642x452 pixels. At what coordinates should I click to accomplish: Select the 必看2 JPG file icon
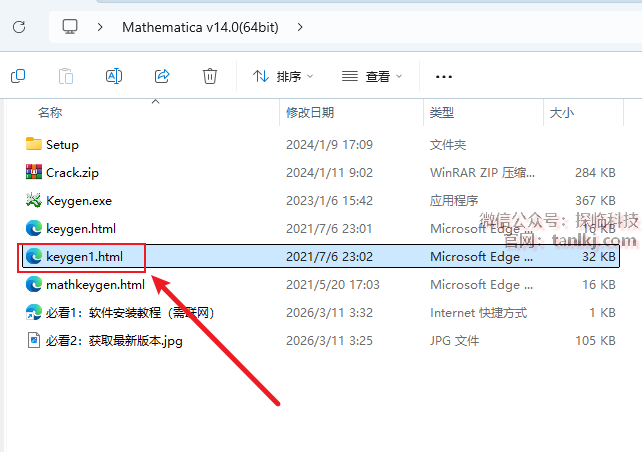(x=34, y=340)
